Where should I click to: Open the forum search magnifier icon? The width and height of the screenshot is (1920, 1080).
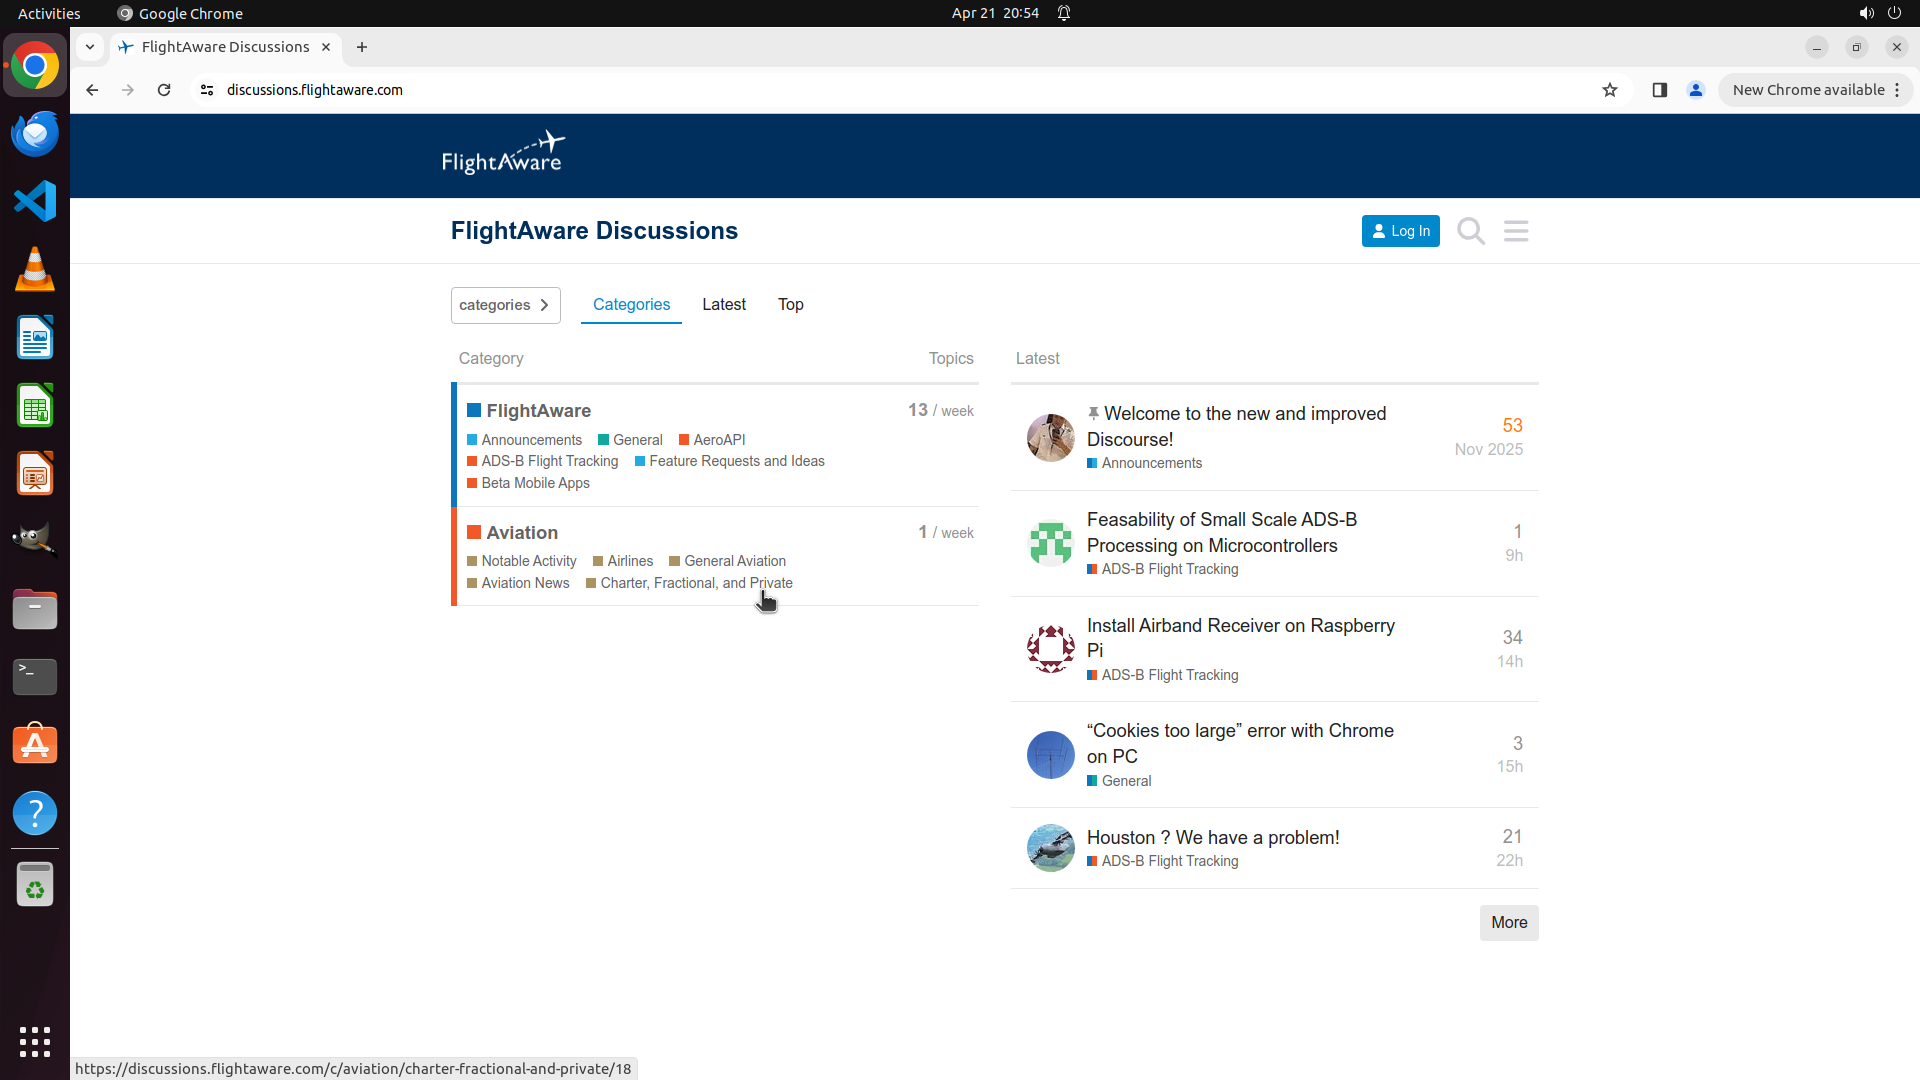click(1470, 231)
